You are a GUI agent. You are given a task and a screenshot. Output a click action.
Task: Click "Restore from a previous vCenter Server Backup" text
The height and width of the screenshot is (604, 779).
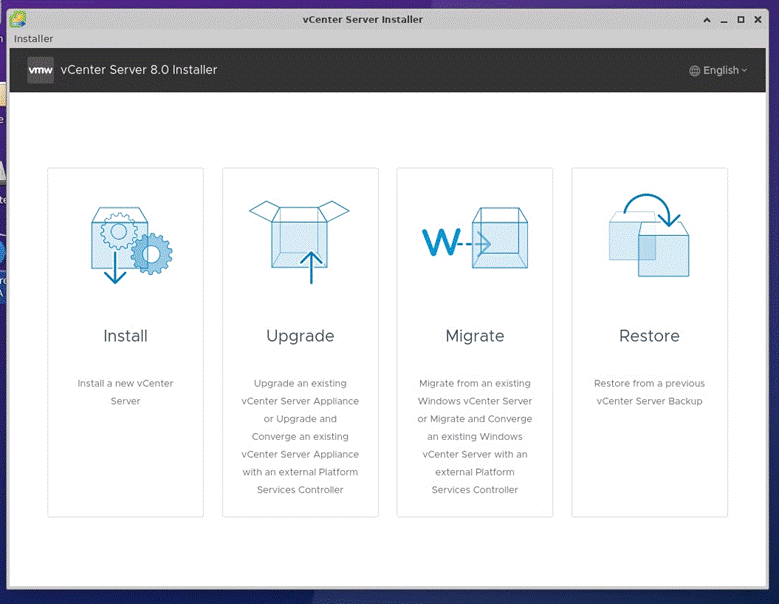tap(649, 392)
